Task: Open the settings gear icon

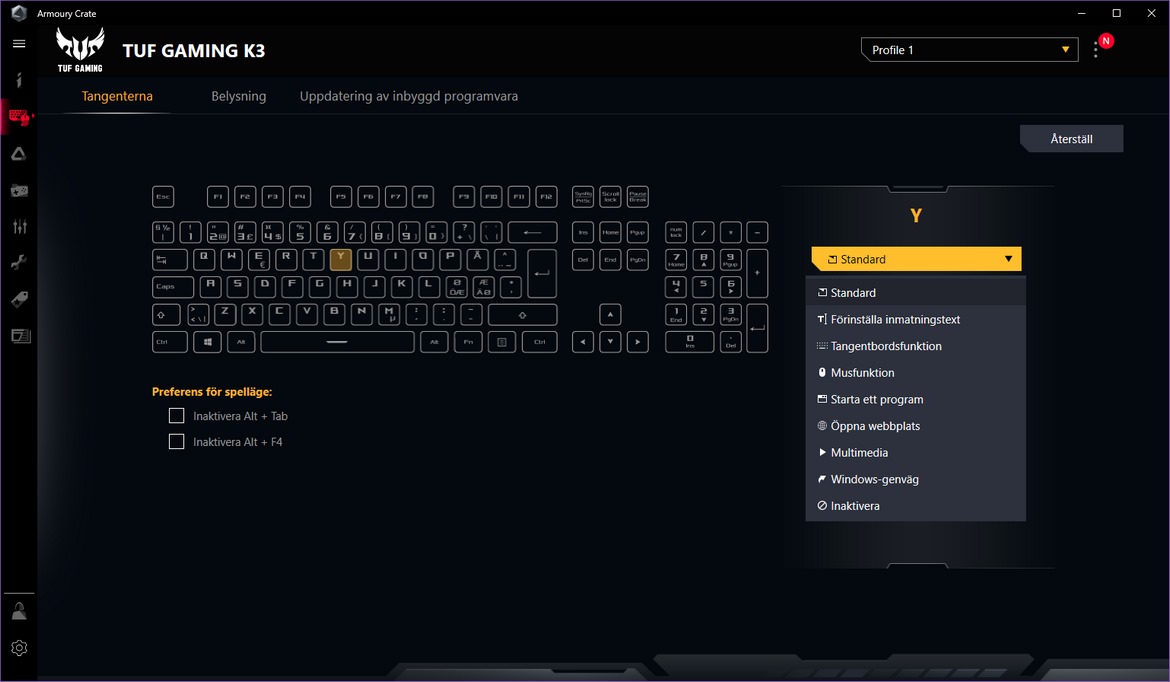Action: pyautogui.click(x=19, y=648)
